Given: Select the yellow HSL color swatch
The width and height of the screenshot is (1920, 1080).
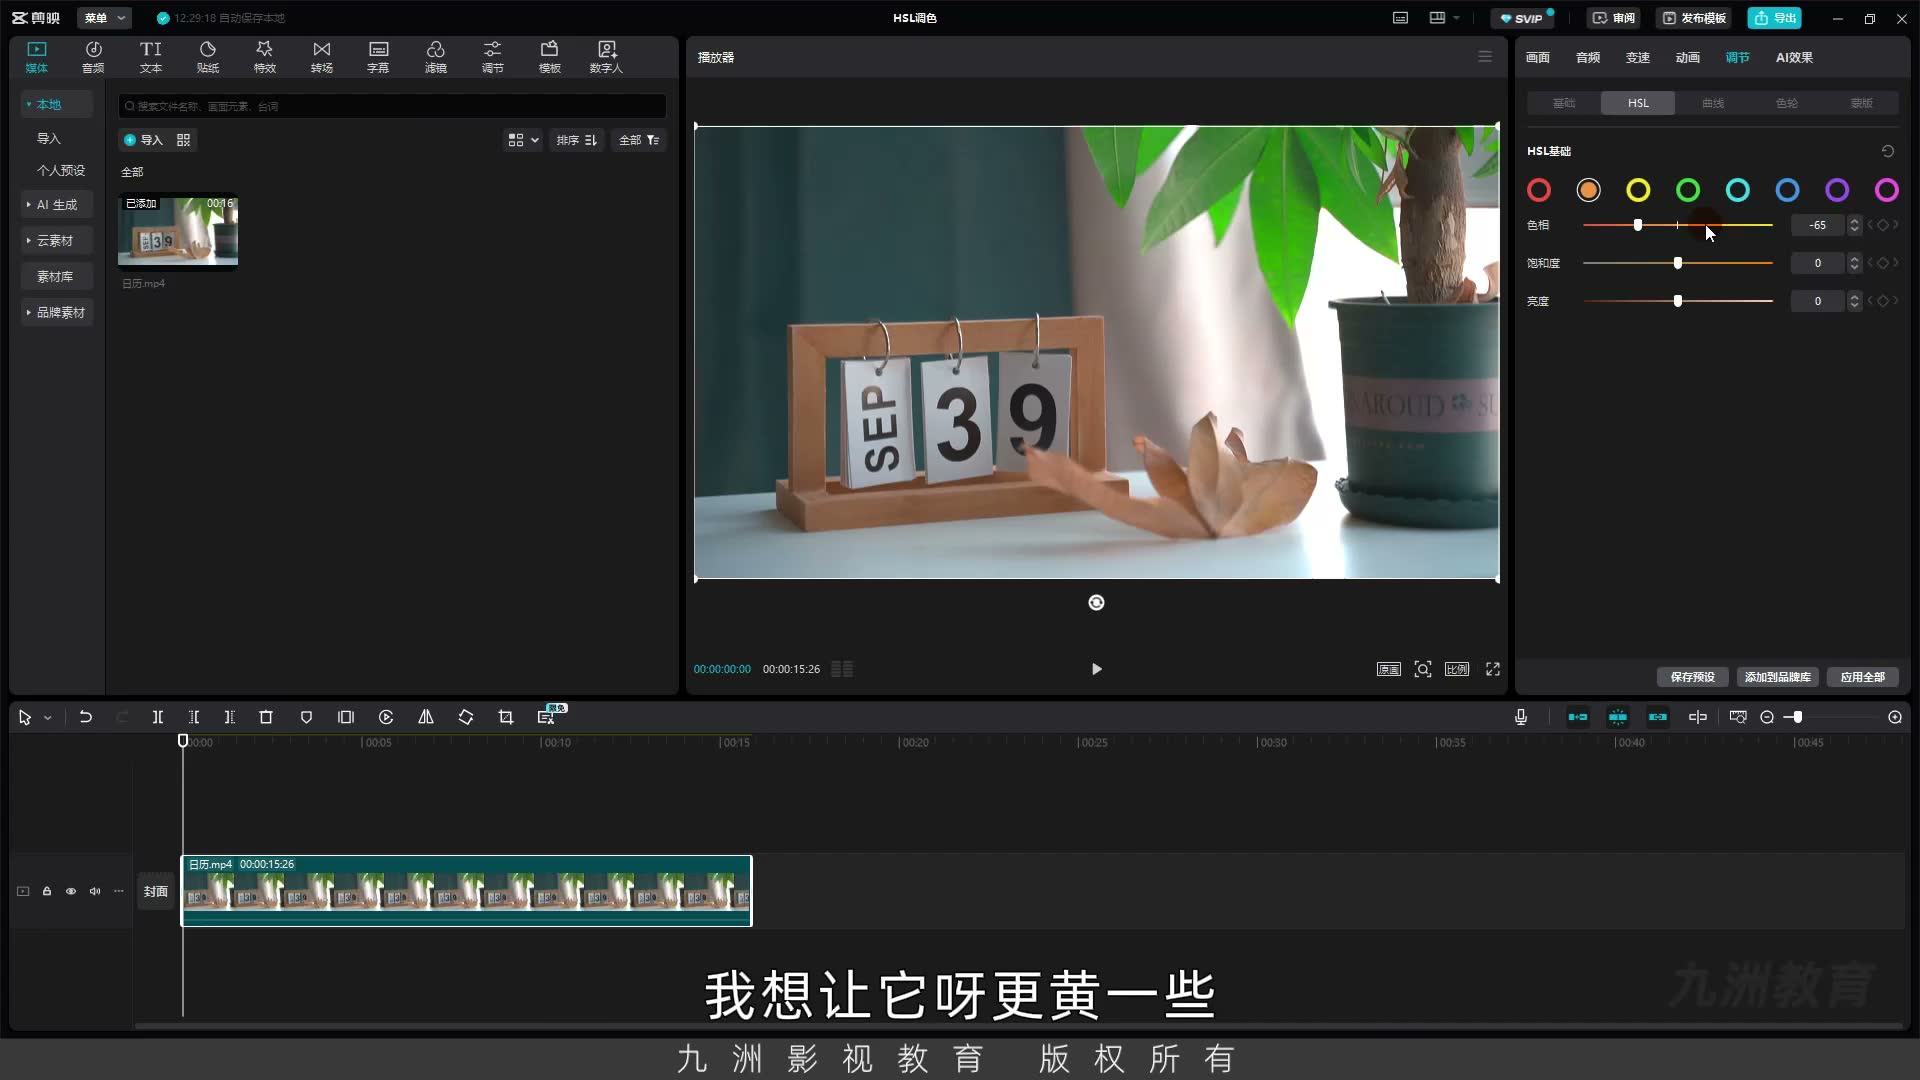Looking at the screenshot, I should coord(1638,190).
